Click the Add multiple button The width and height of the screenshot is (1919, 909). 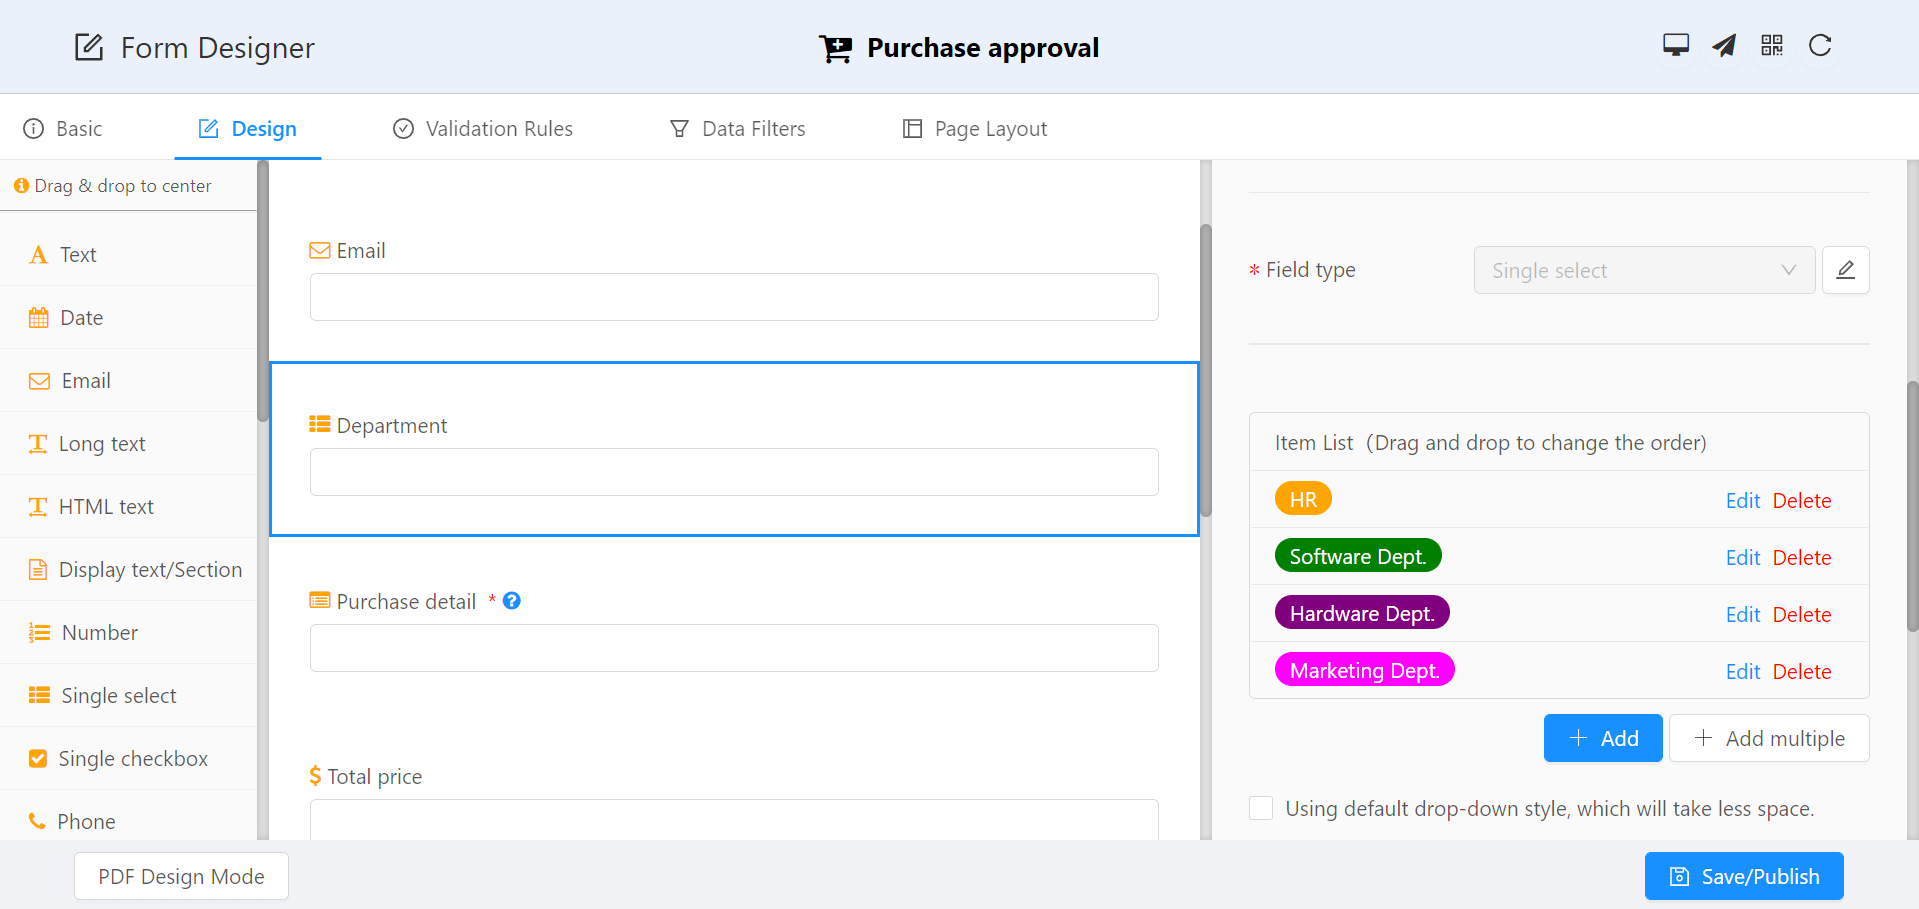pyautogui.click(x=1769, y=738)
